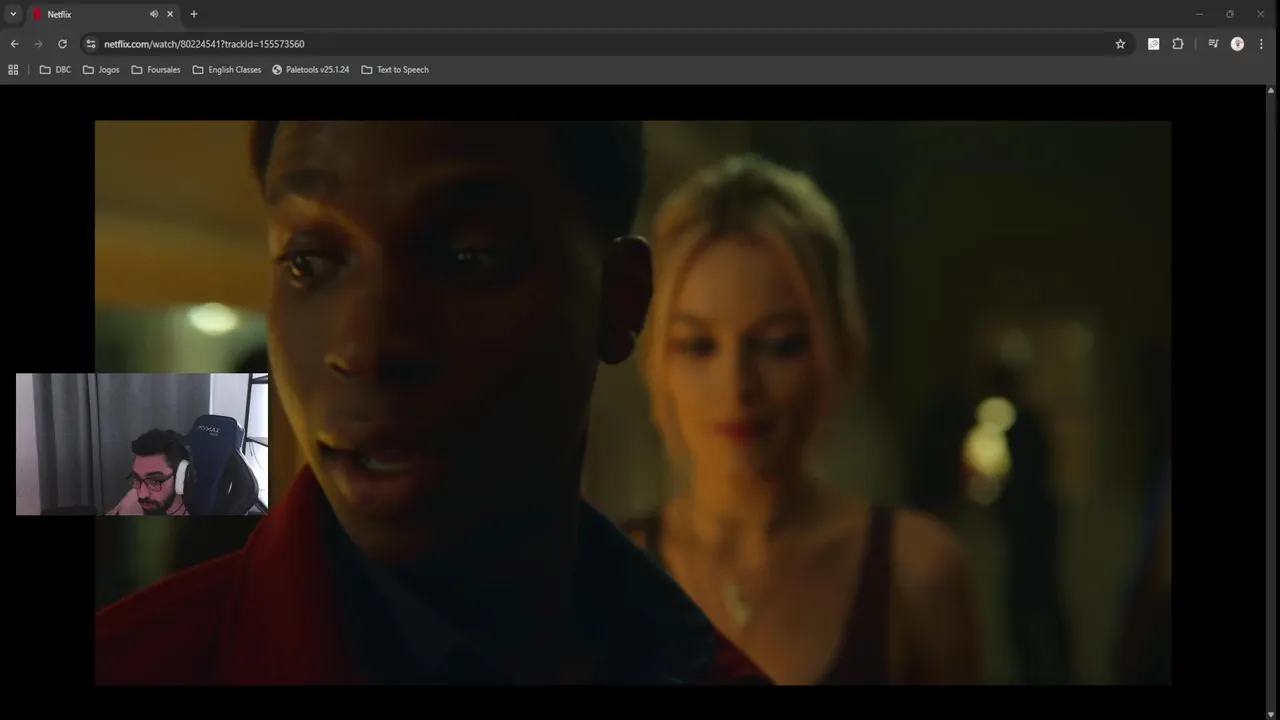Open the tab search dropdown arrow
Screen dimensions: 1280x720
[13, 14]
